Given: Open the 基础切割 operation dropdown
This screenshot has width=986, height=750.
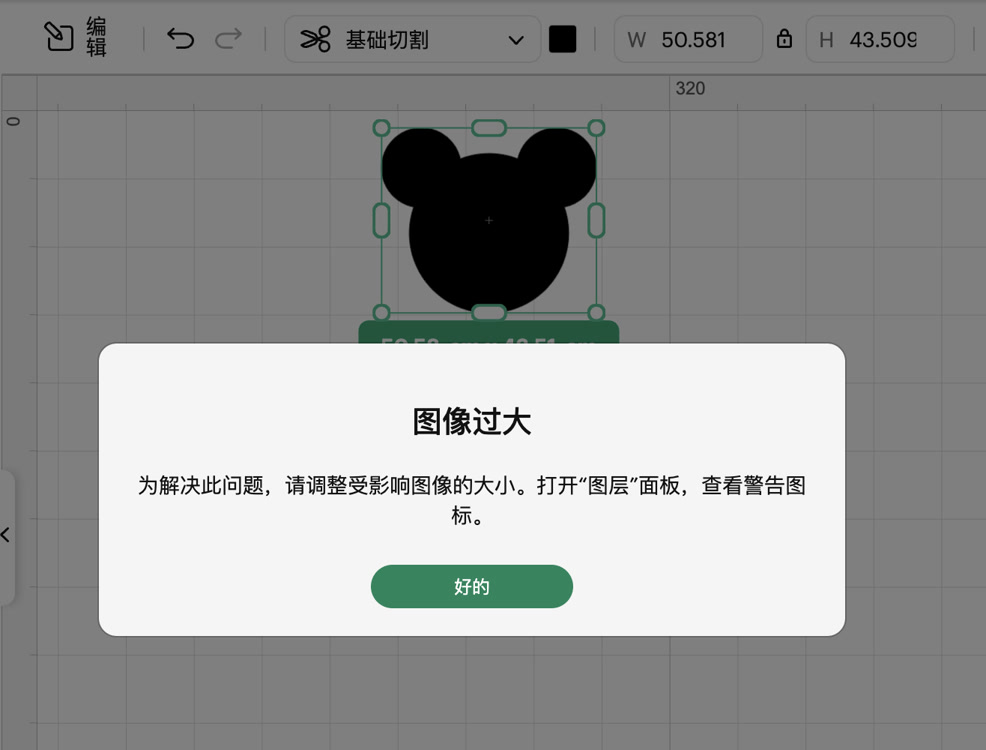Looking at the screenshot, I should pos(413,39).
